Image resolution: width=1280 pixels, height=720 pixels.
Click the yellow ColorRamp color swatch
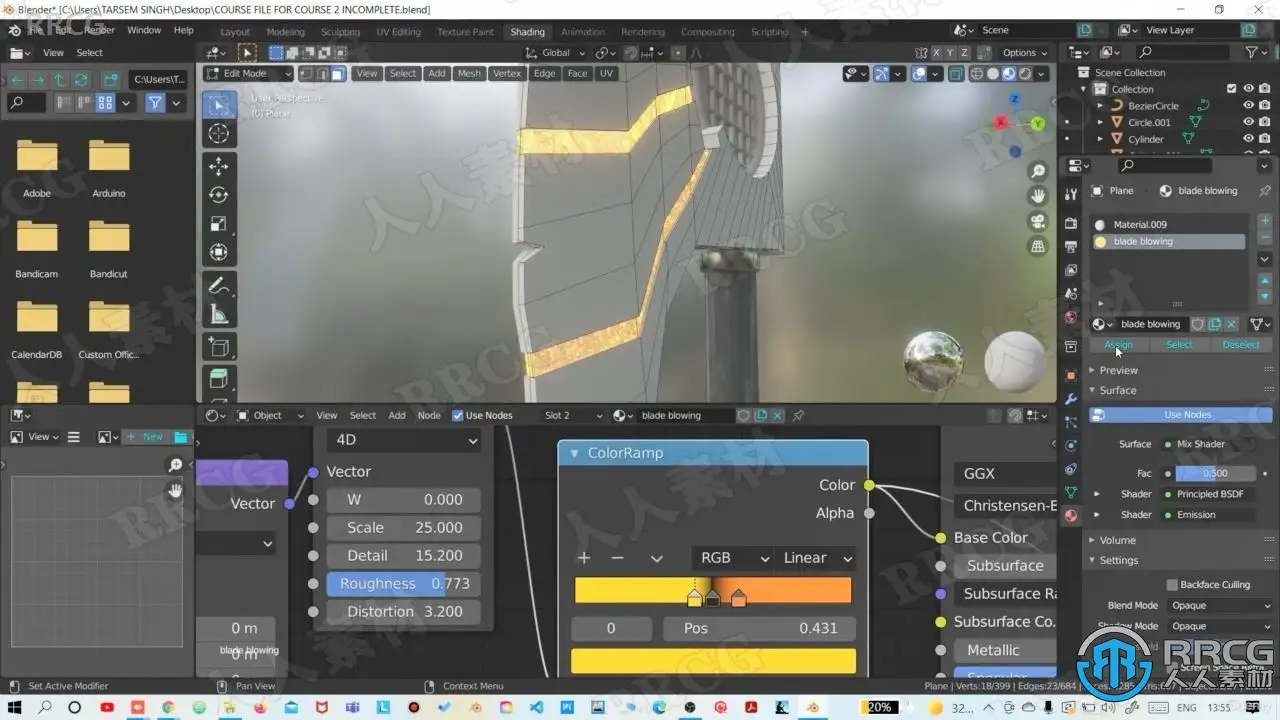click(x=713, y=661)
